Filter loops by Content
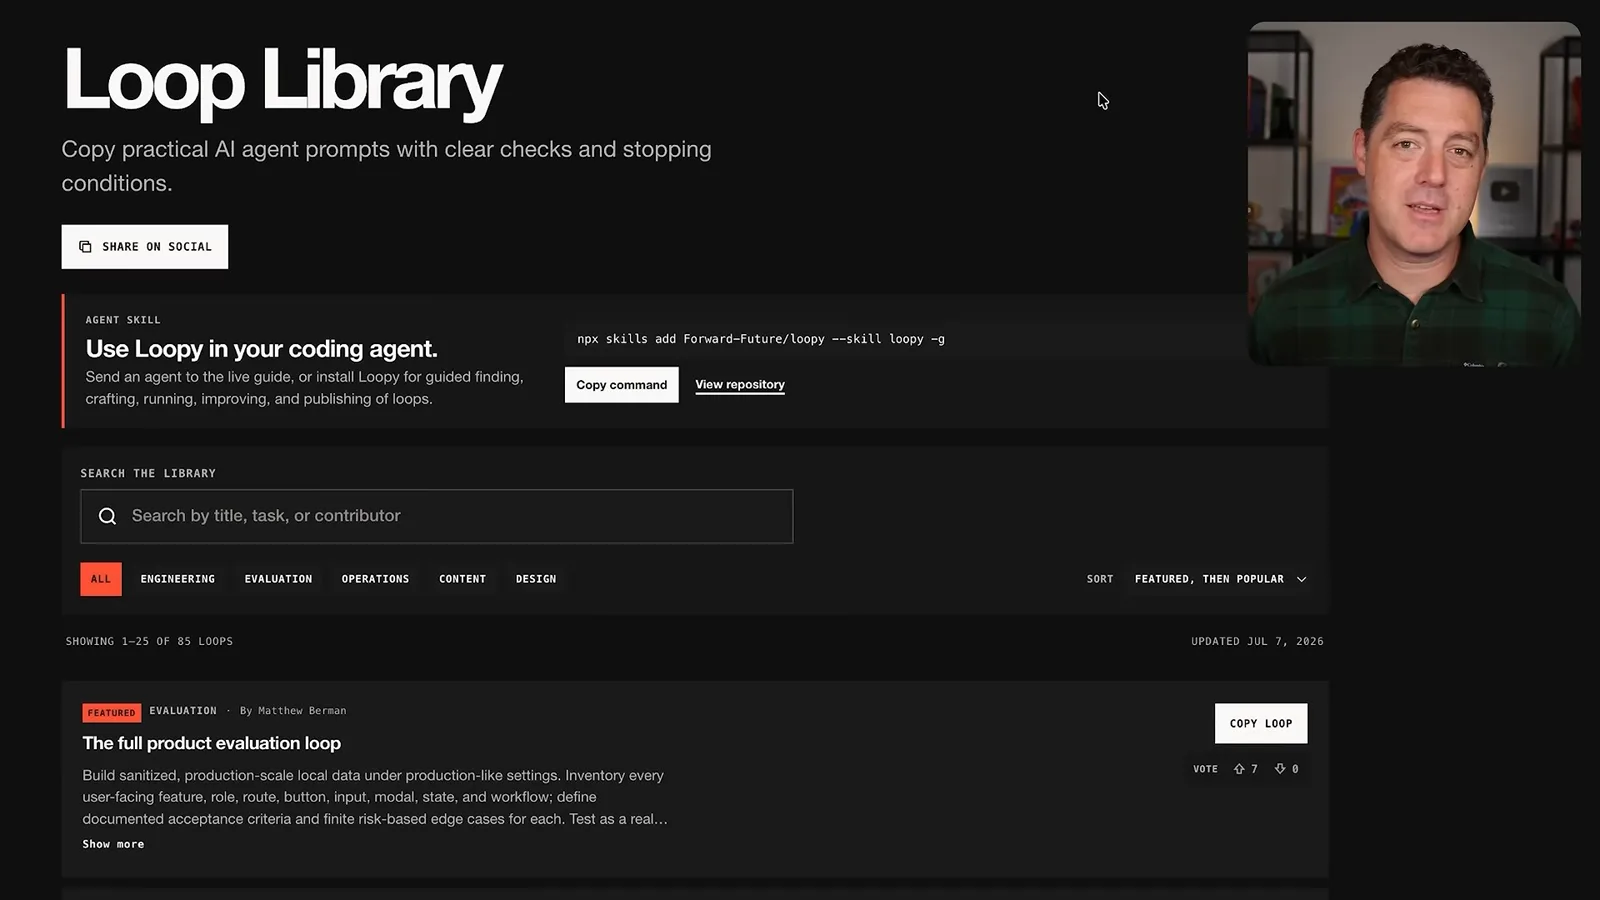Image resolution: width=1600 pixels, height=900 pixels. [x=462, y=579]
